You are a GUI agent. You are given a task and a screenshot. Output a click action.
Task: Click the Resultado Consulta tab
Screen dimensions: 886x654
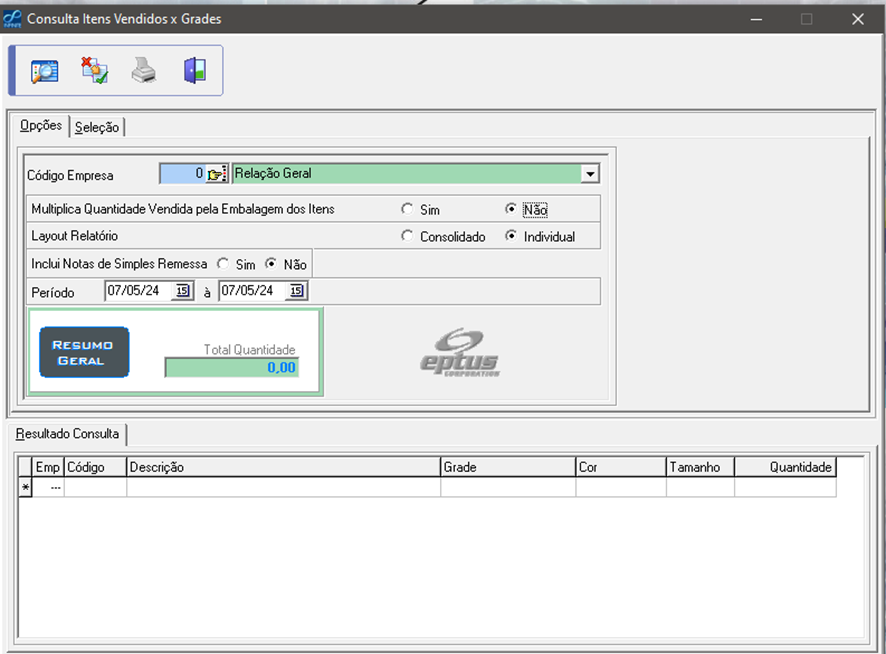[67, 434]
